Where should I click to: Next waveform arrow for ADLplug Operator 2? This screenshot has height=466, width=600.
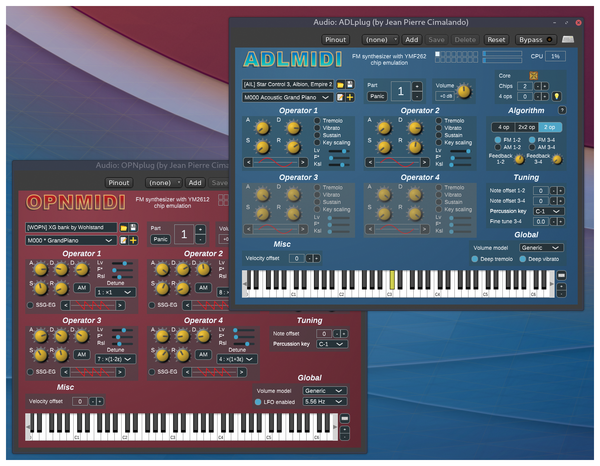click(424, 162)
